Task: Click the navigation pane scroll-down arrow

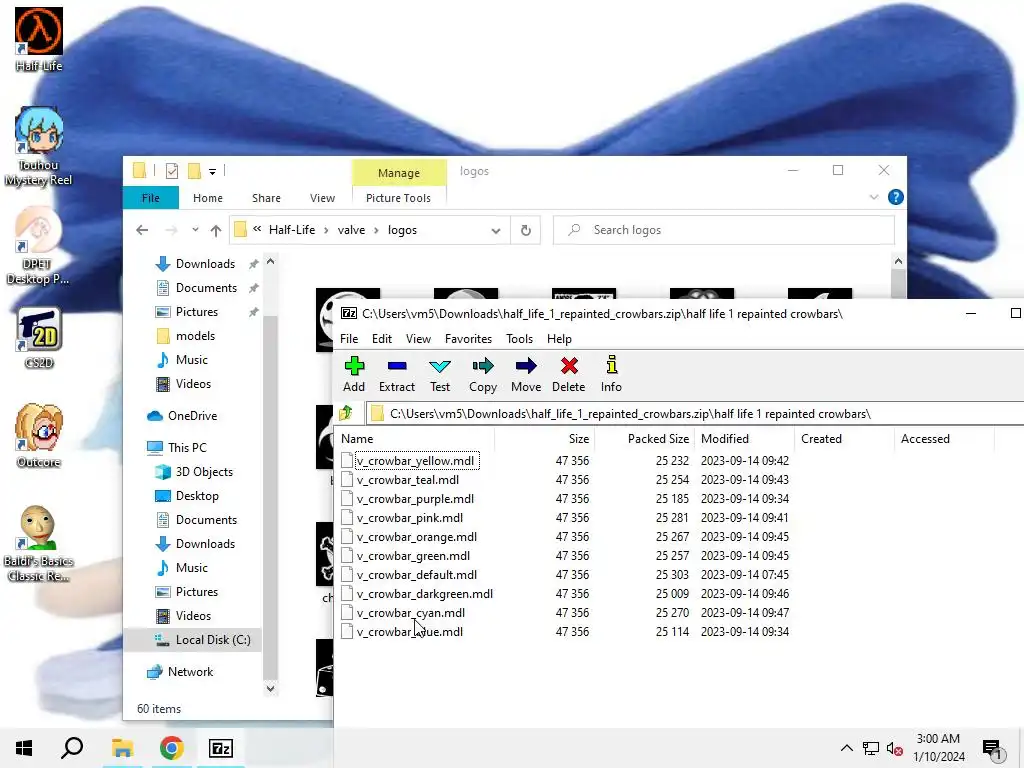Action: coord(270,688)
